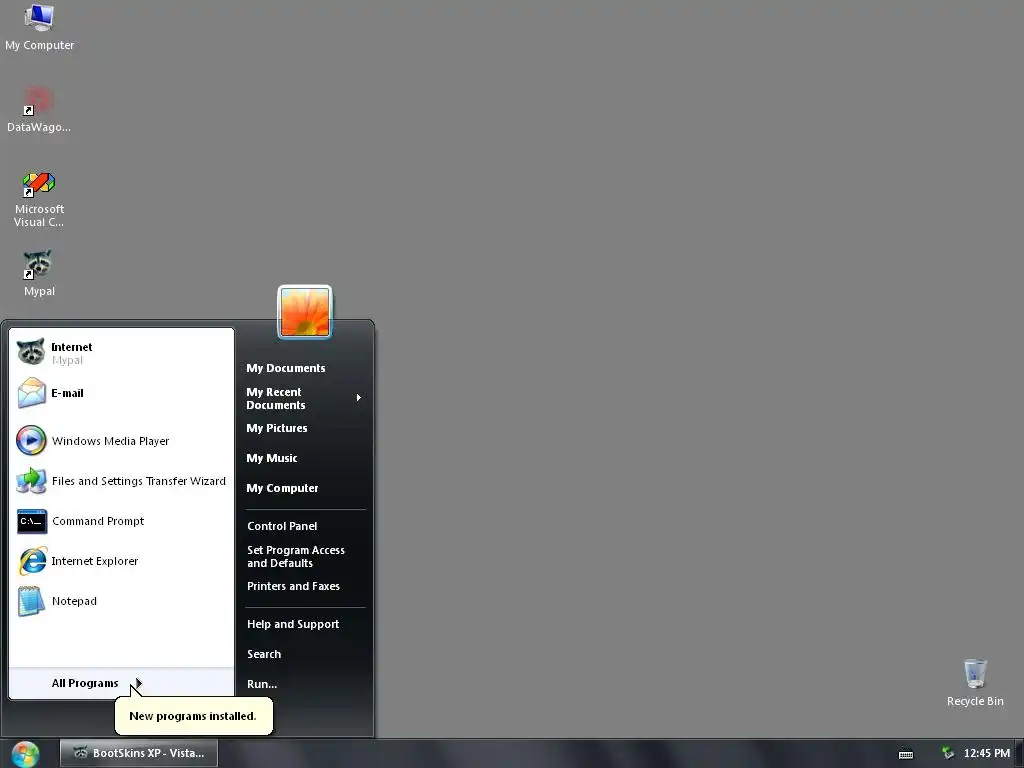Open the Run... dialog
The image size is (1024, 768).
(262, 684)
